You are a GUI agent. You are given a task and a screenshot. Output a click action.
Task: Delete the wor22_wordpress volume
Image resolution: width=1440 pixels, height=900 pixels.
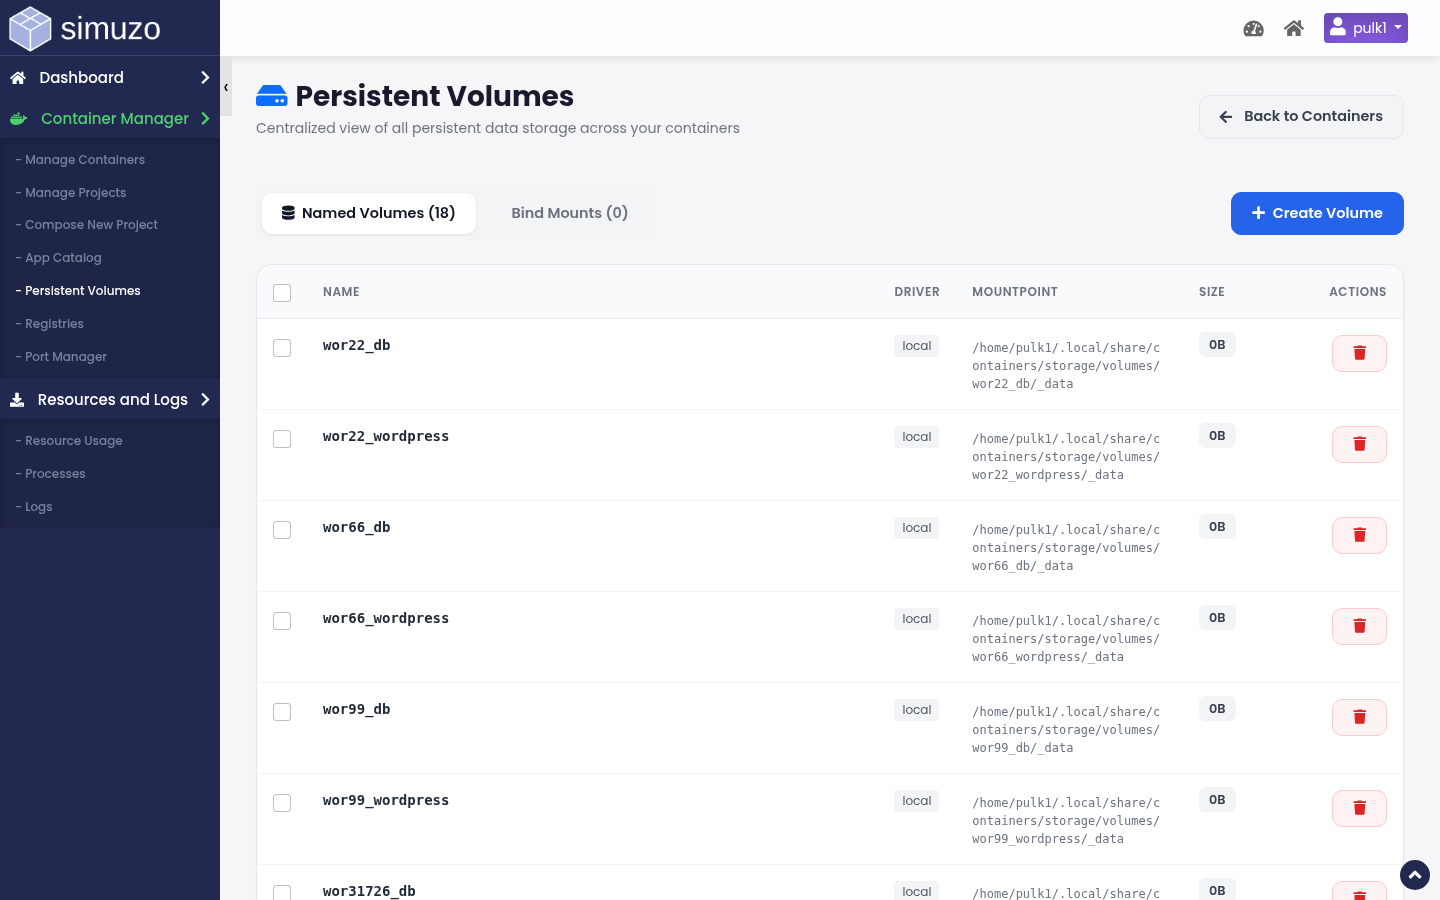1359,444
